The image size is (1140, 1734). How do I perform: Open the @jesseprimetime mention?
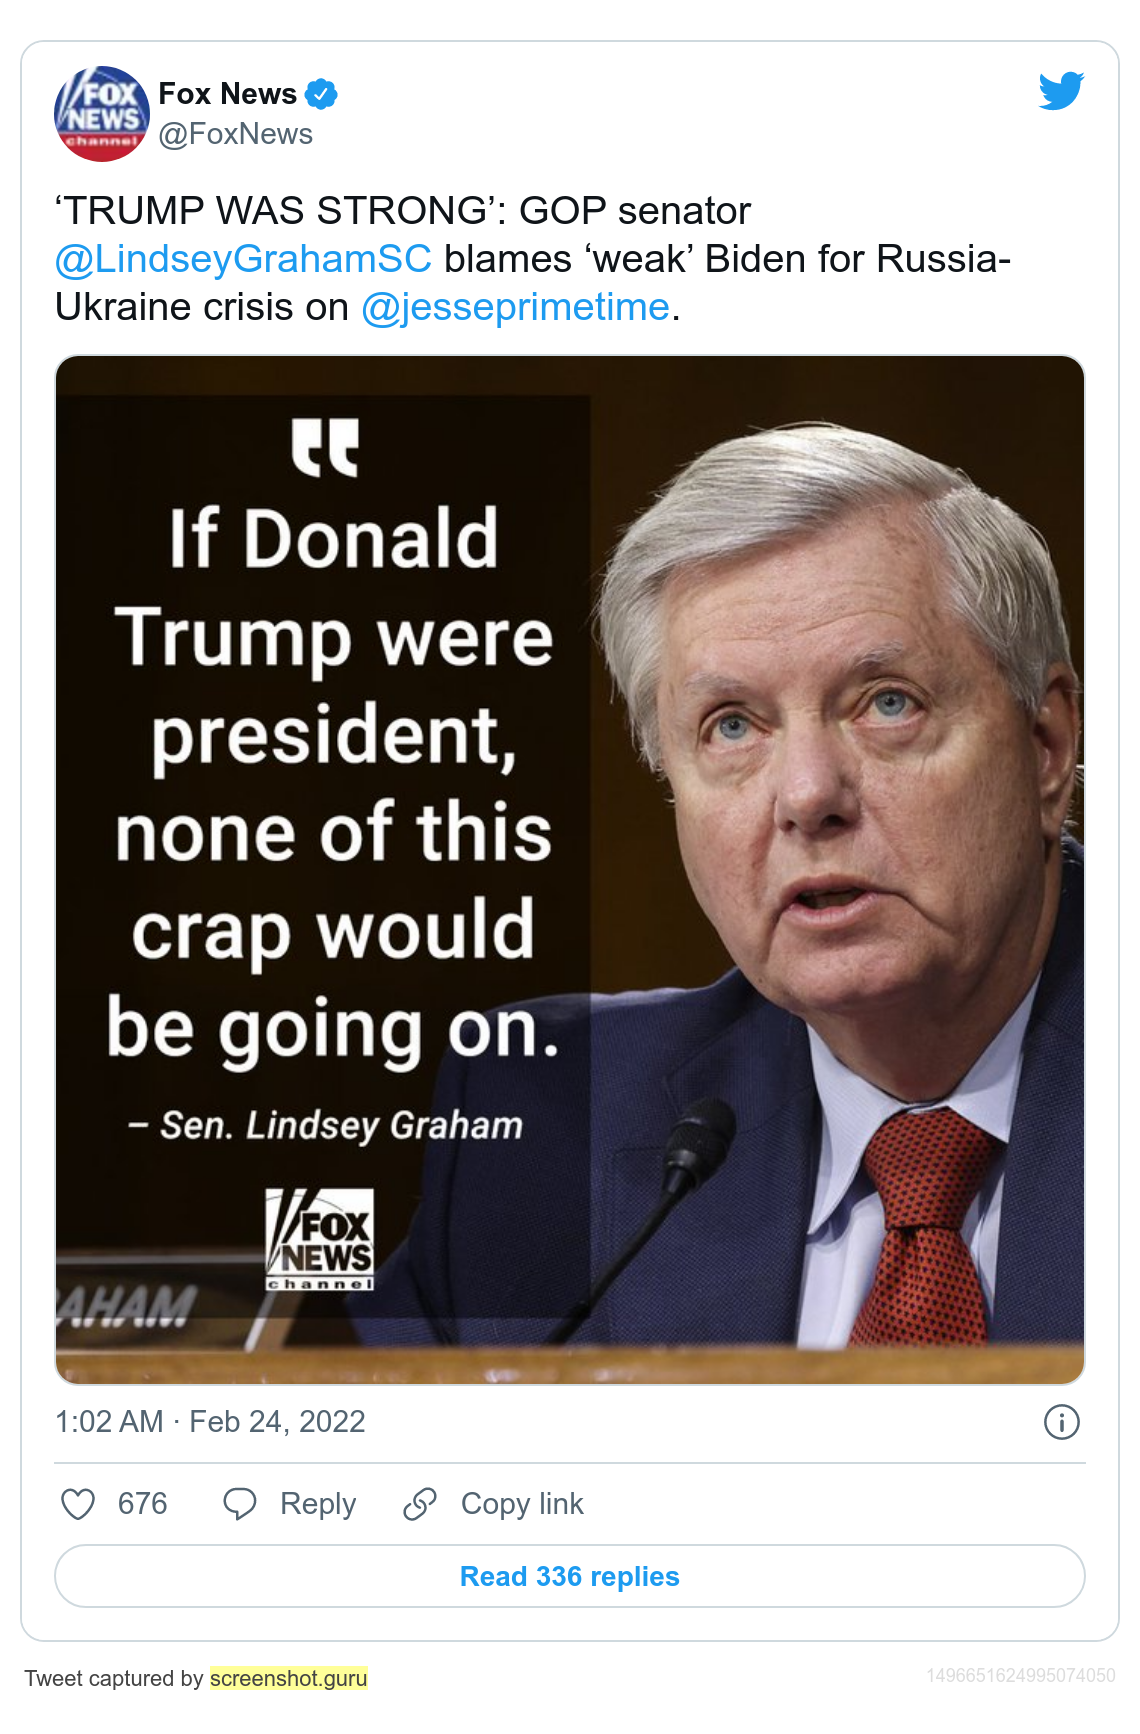pyautogui.click(x=515, y=307)
